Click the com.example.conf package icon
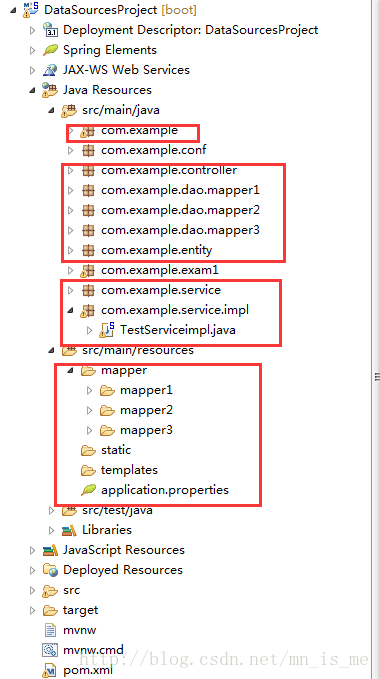This screenshot has height=679, width=380. (x=88, y=150)
